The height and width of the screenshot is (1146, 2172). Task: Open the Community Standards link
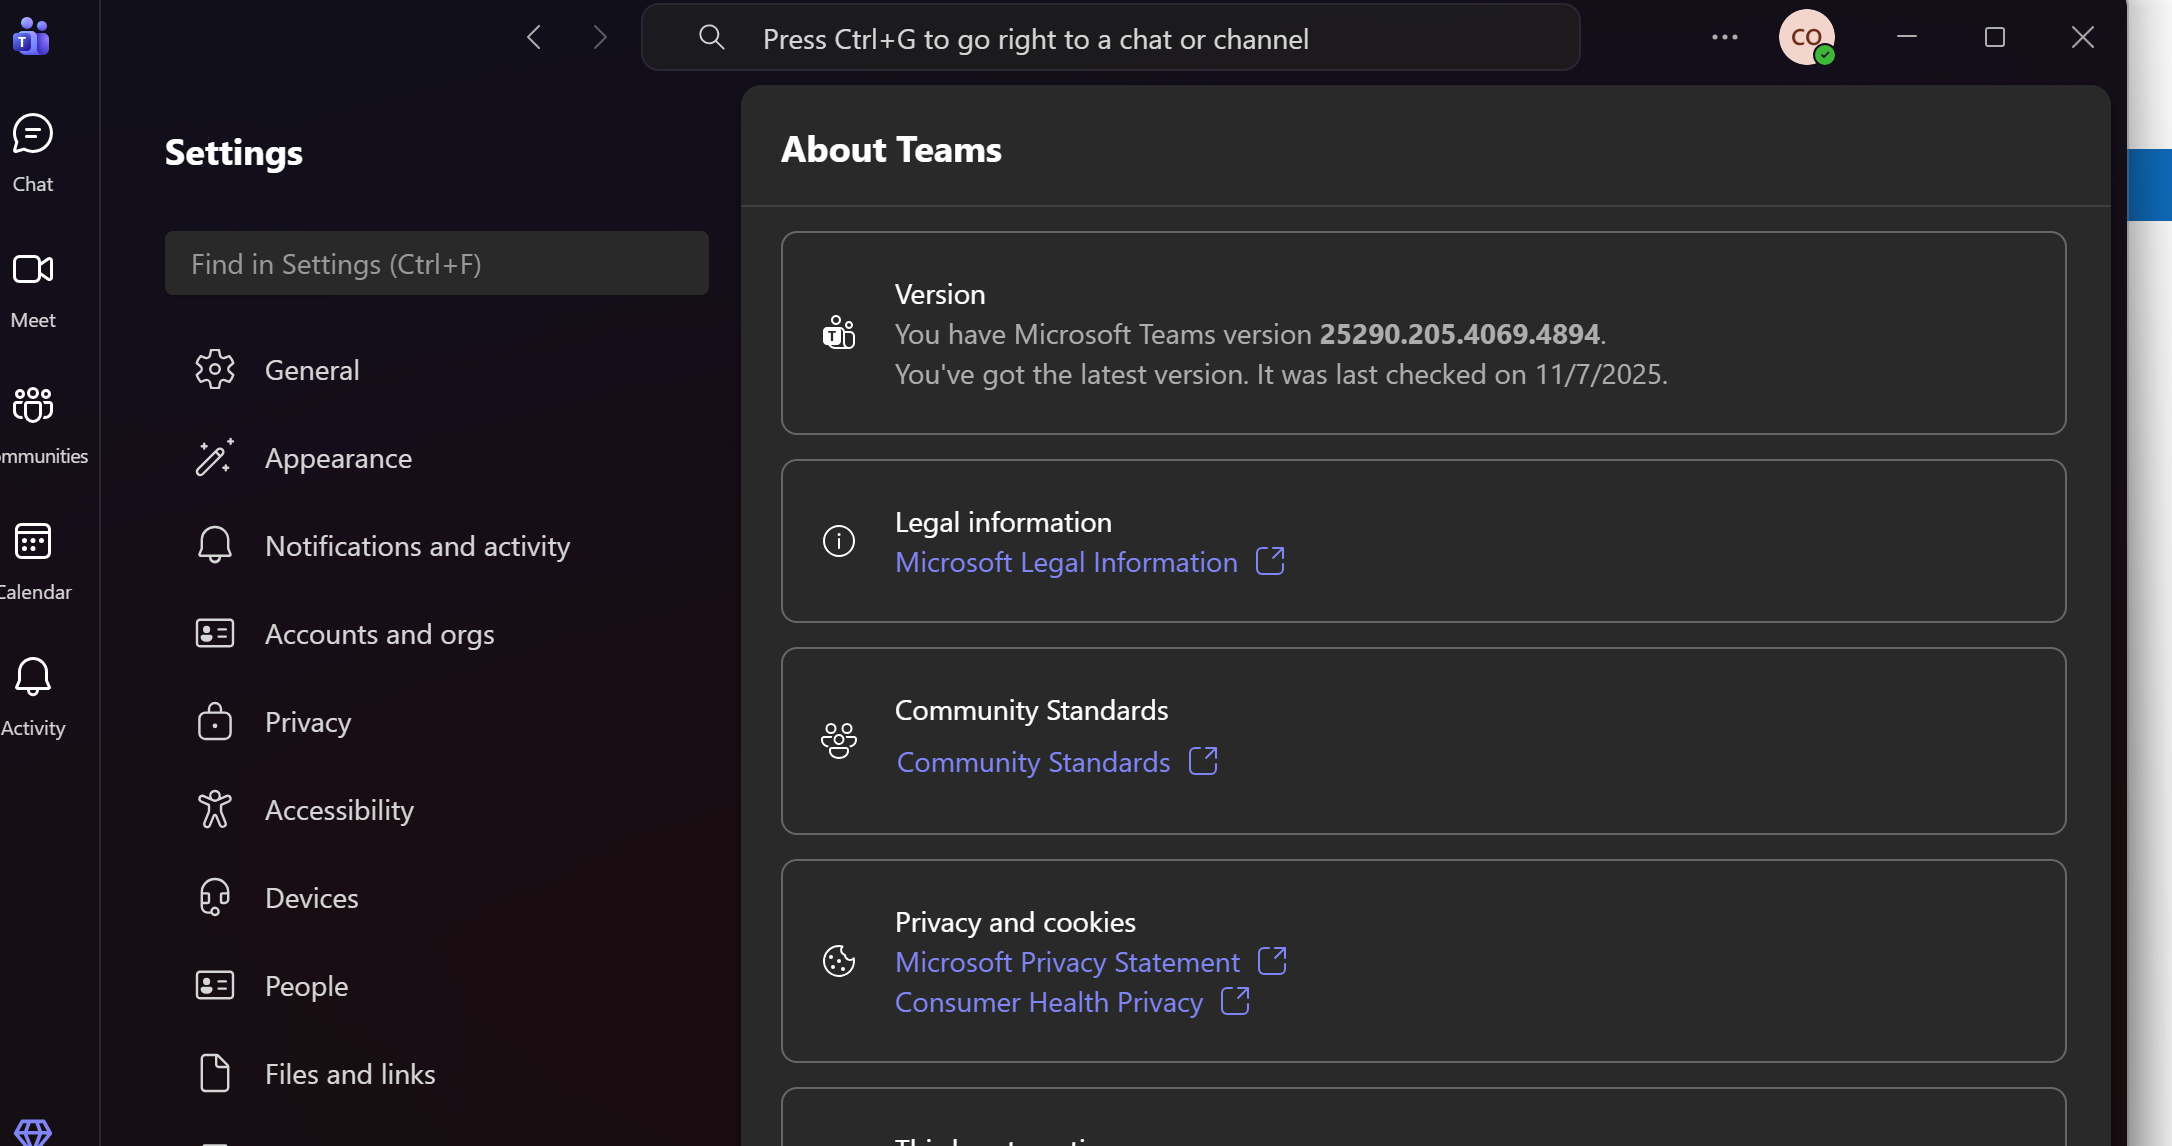point(1033,762)
